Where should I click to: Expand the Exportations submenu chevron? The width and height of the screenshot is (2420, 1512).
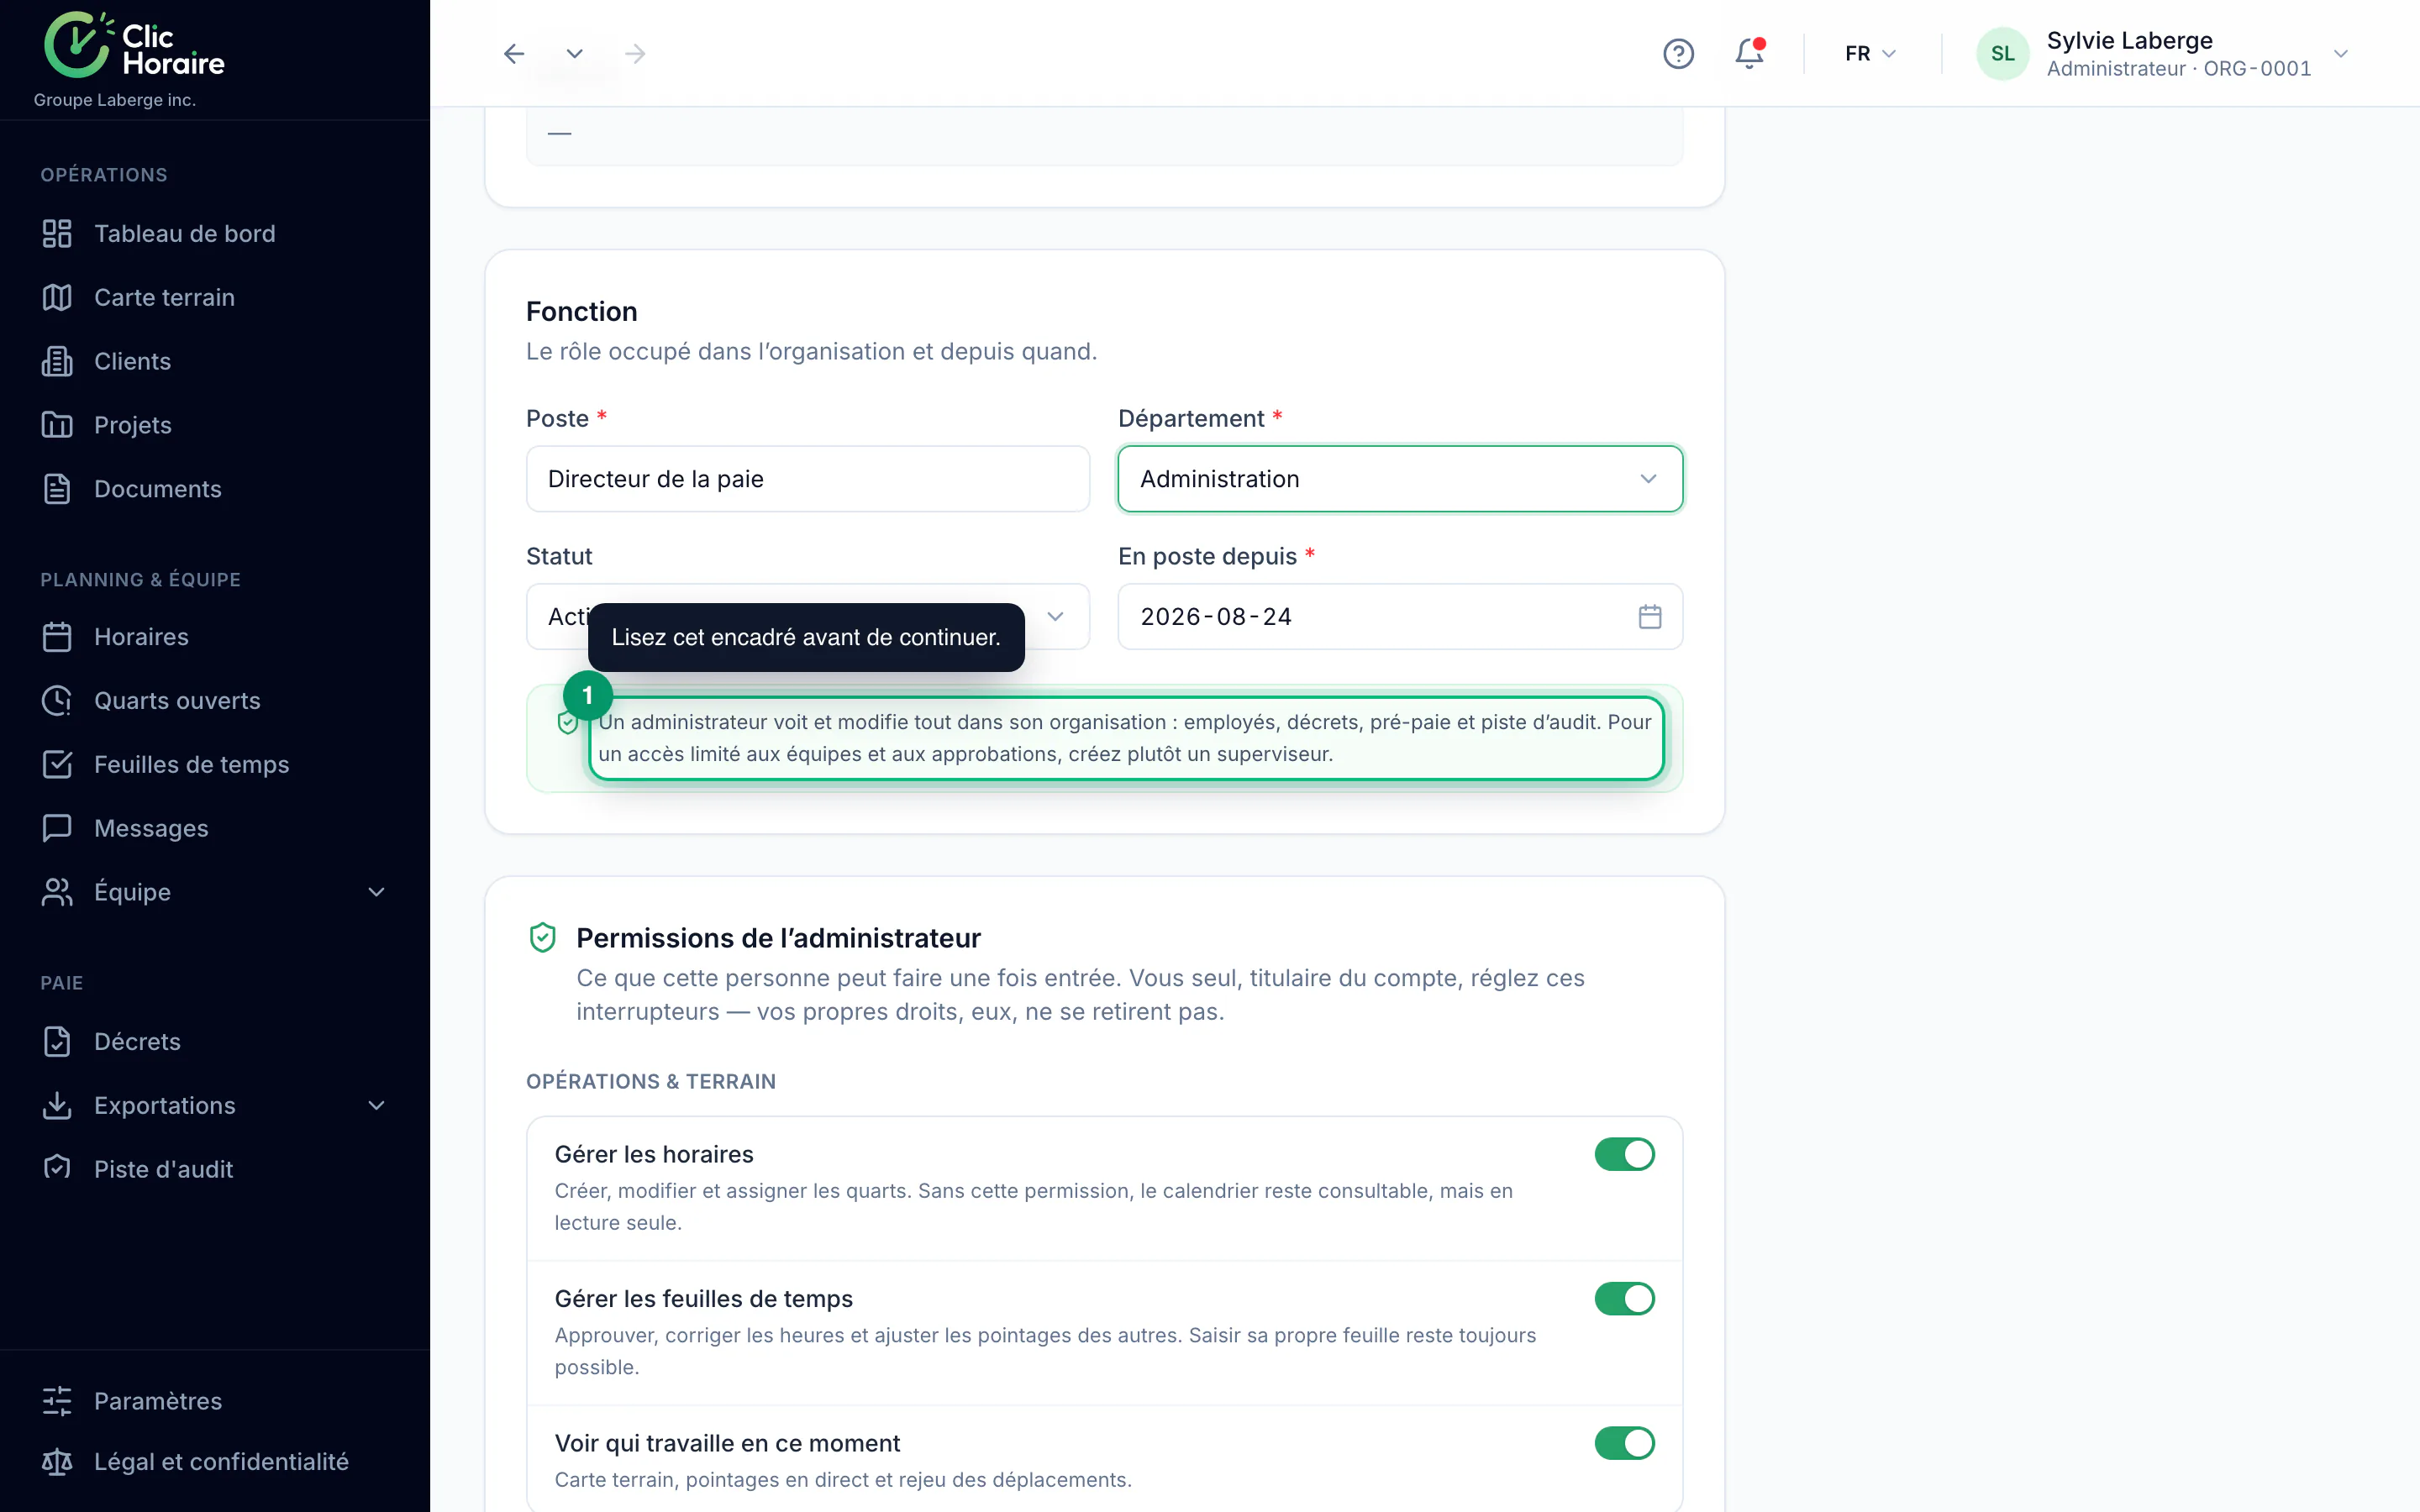tap(377, 1105)
